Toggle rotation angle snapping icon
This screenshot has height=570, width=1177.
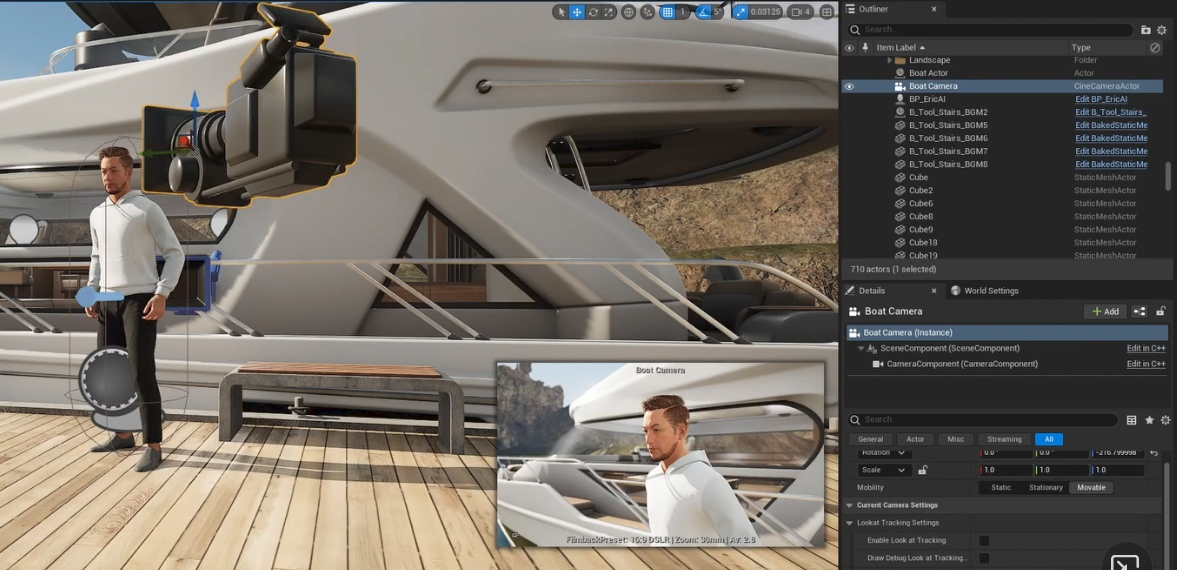[x=703, y=12]
